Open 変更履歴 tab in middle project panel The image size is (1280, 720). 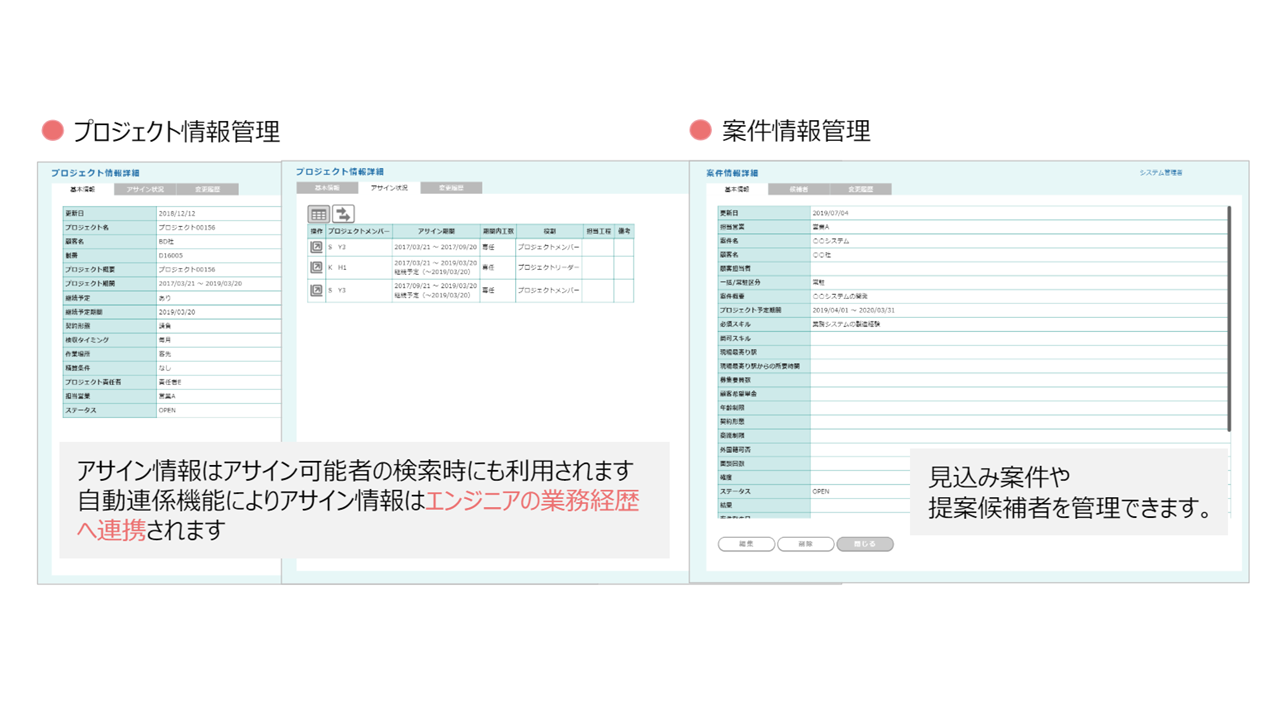coord(451,188)
